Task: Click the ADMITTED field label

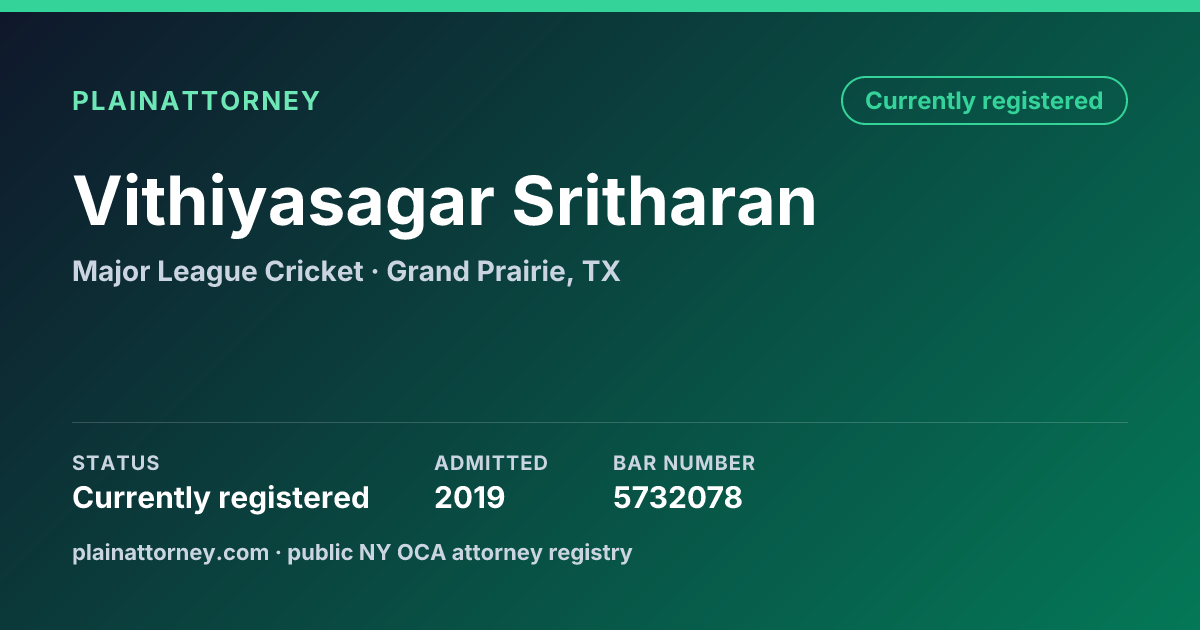Action: (491, 463)
